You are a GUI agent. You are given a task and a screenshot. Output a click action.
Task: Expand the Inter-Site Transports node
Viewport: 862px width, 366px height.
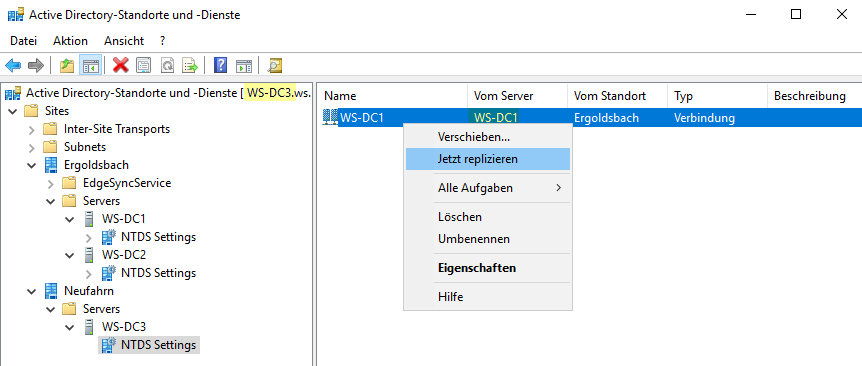click(32, 130)
